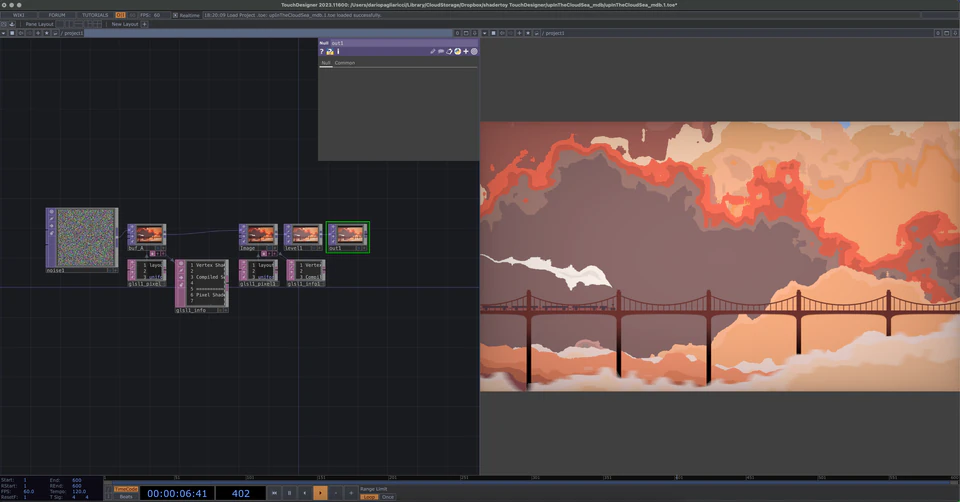Select the glsl1_info DAT node
The image size is (960, 502).
click(x=202, y=285)
